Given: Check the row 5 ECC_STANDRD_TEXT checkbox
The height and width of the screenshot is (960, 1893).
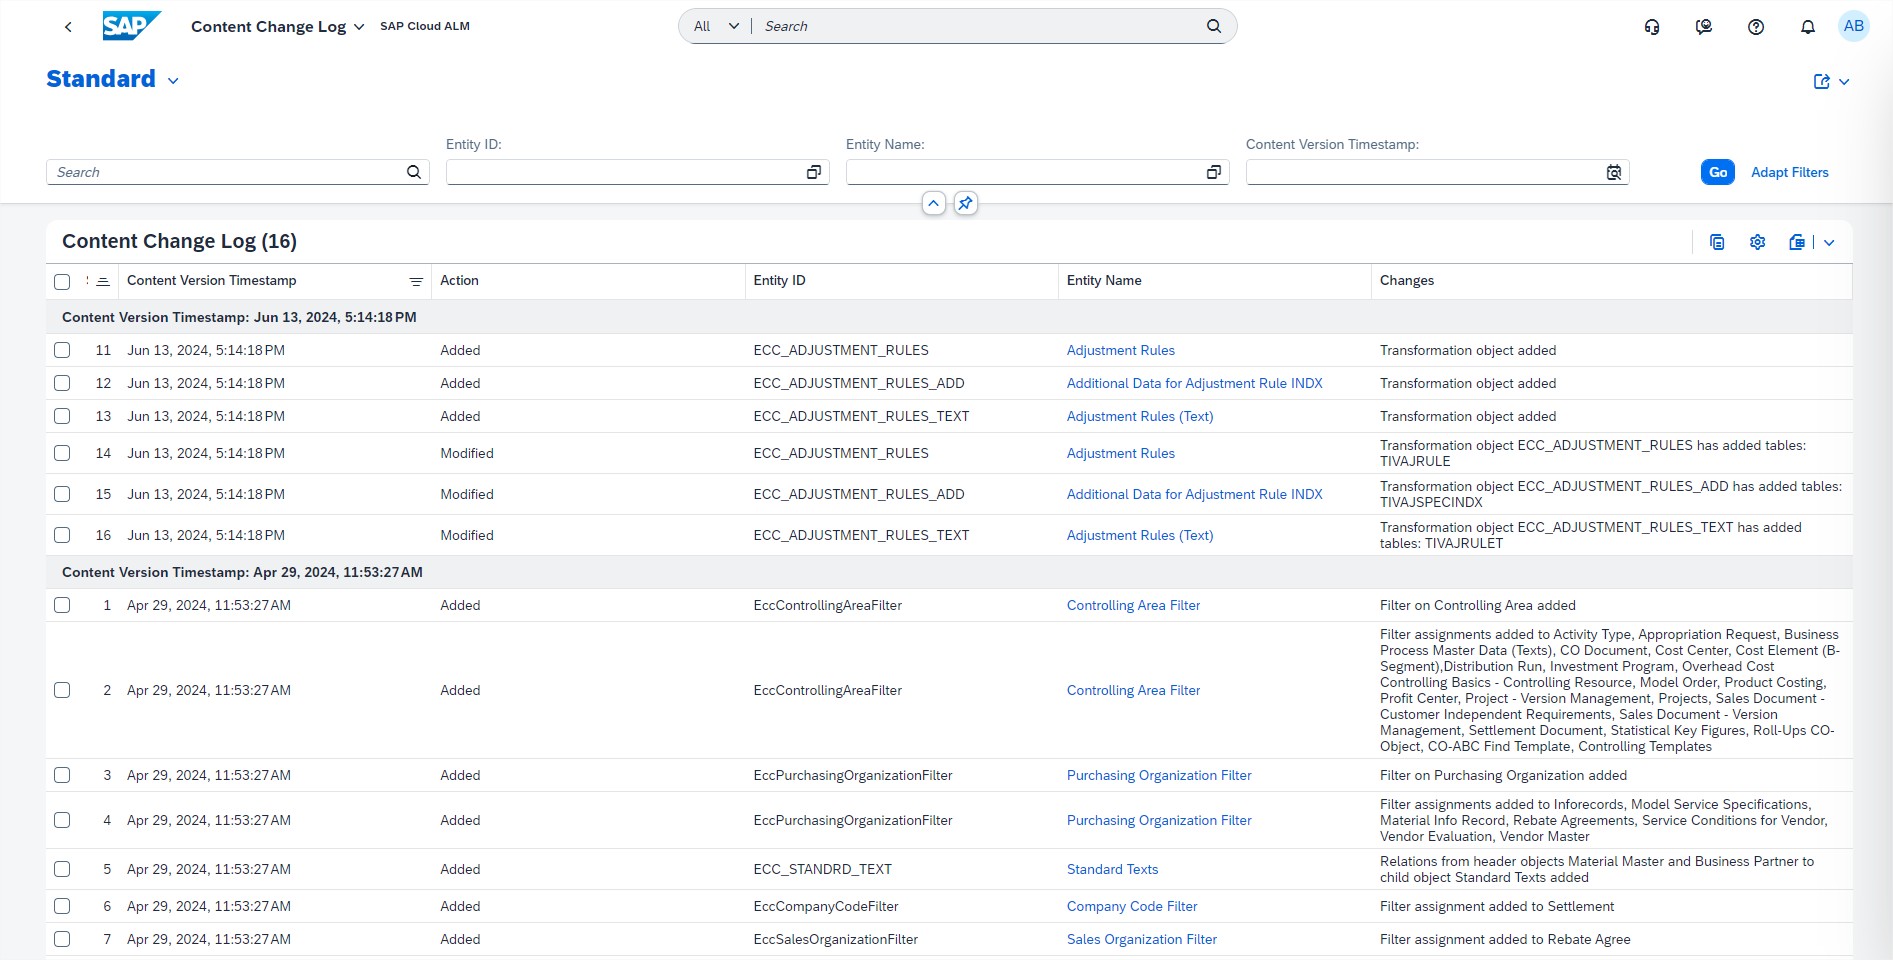Looking at the screenshot, I should click(x=62, y=869).
